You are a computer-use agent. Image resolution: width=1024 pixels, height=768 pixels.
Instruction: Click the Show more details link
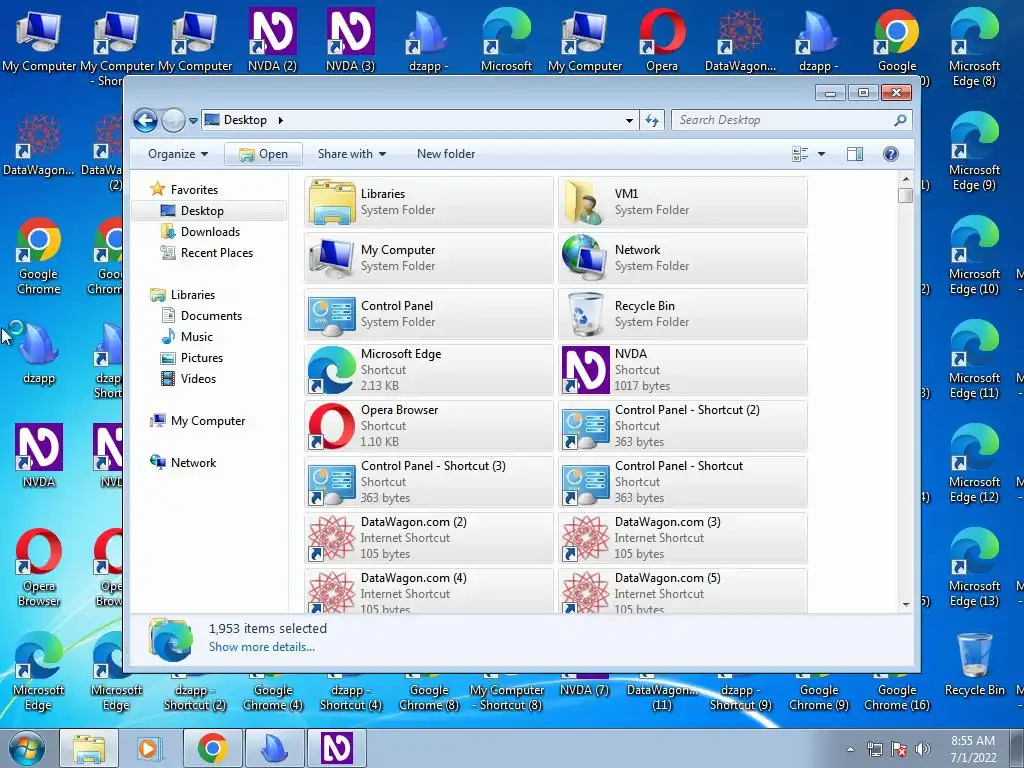pyautogui.click(x=261, y=647)
